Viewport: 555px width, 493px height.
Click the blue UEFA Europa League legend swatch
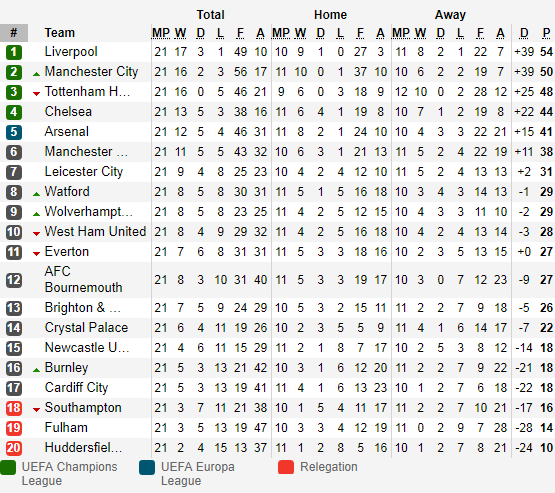(x=147, y=467)
